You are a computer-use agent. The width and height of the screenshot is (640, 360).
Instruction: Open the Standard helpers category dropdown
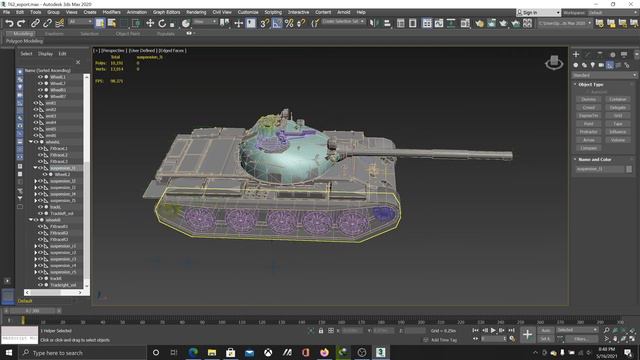(604, 75)
